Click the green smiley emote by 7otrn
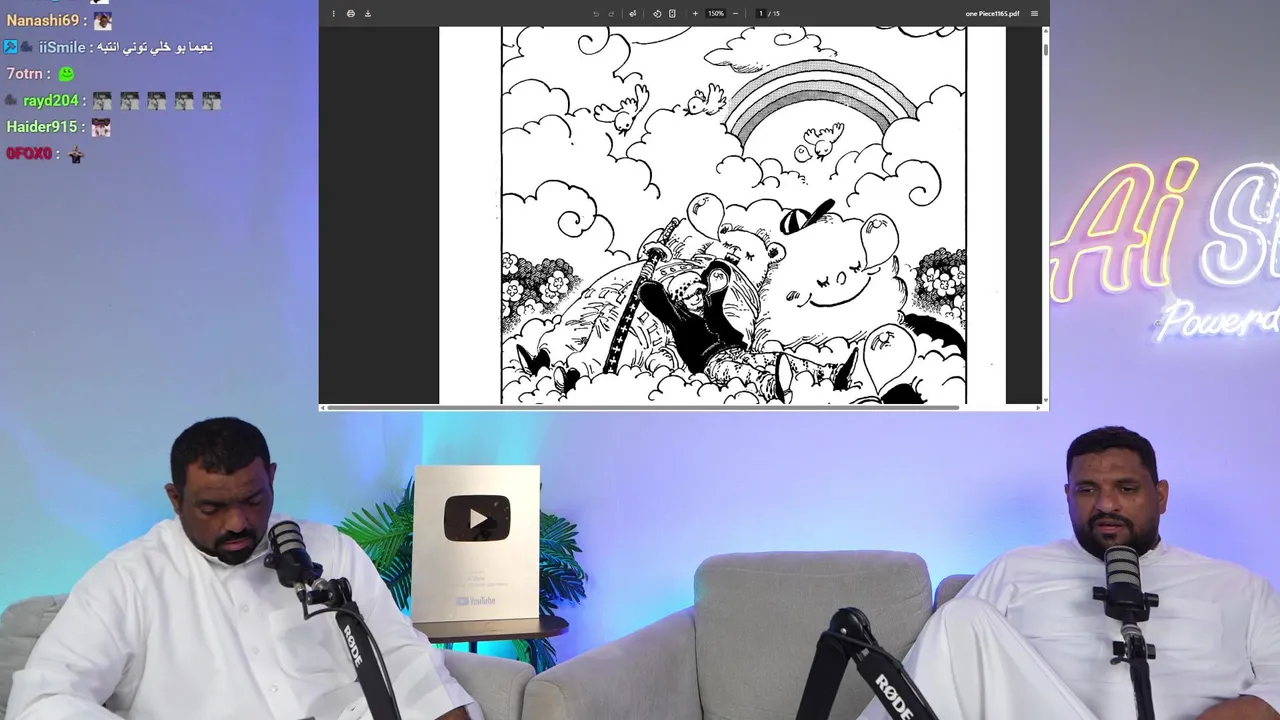The height and width of the screenshot is (720, 1280). click(66, 74)
